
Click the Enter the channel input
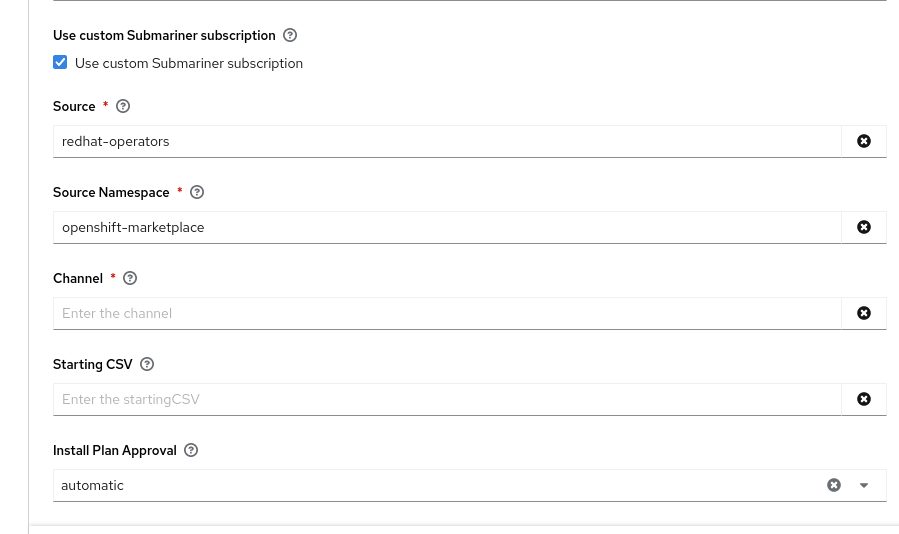tap(447, 313)
